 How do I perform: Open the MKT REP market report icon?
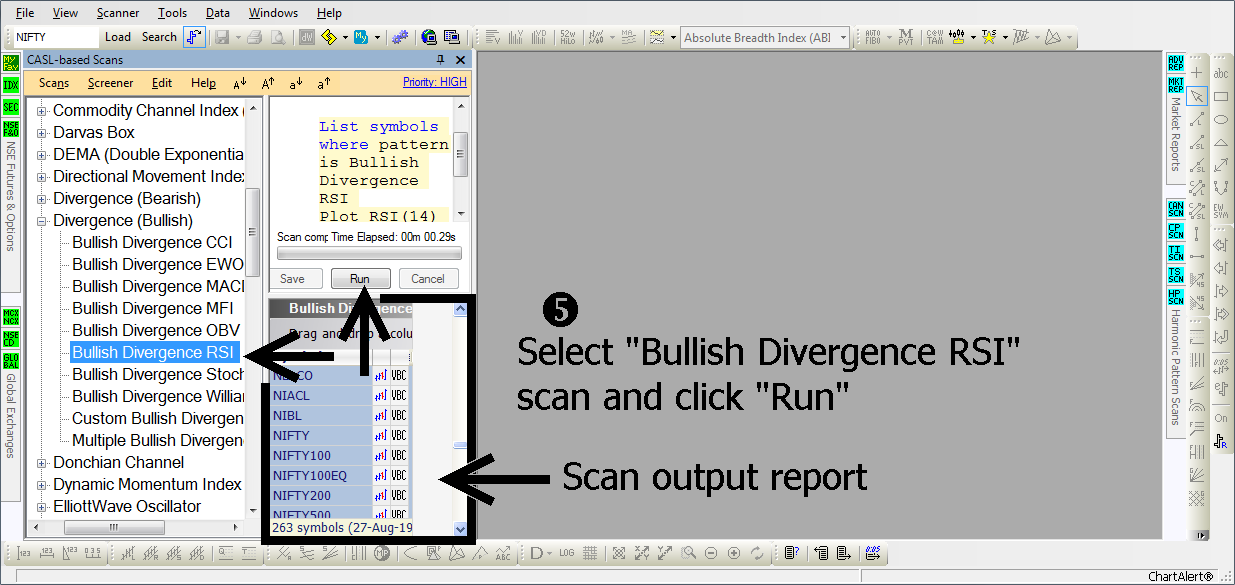click(1176, 83)
